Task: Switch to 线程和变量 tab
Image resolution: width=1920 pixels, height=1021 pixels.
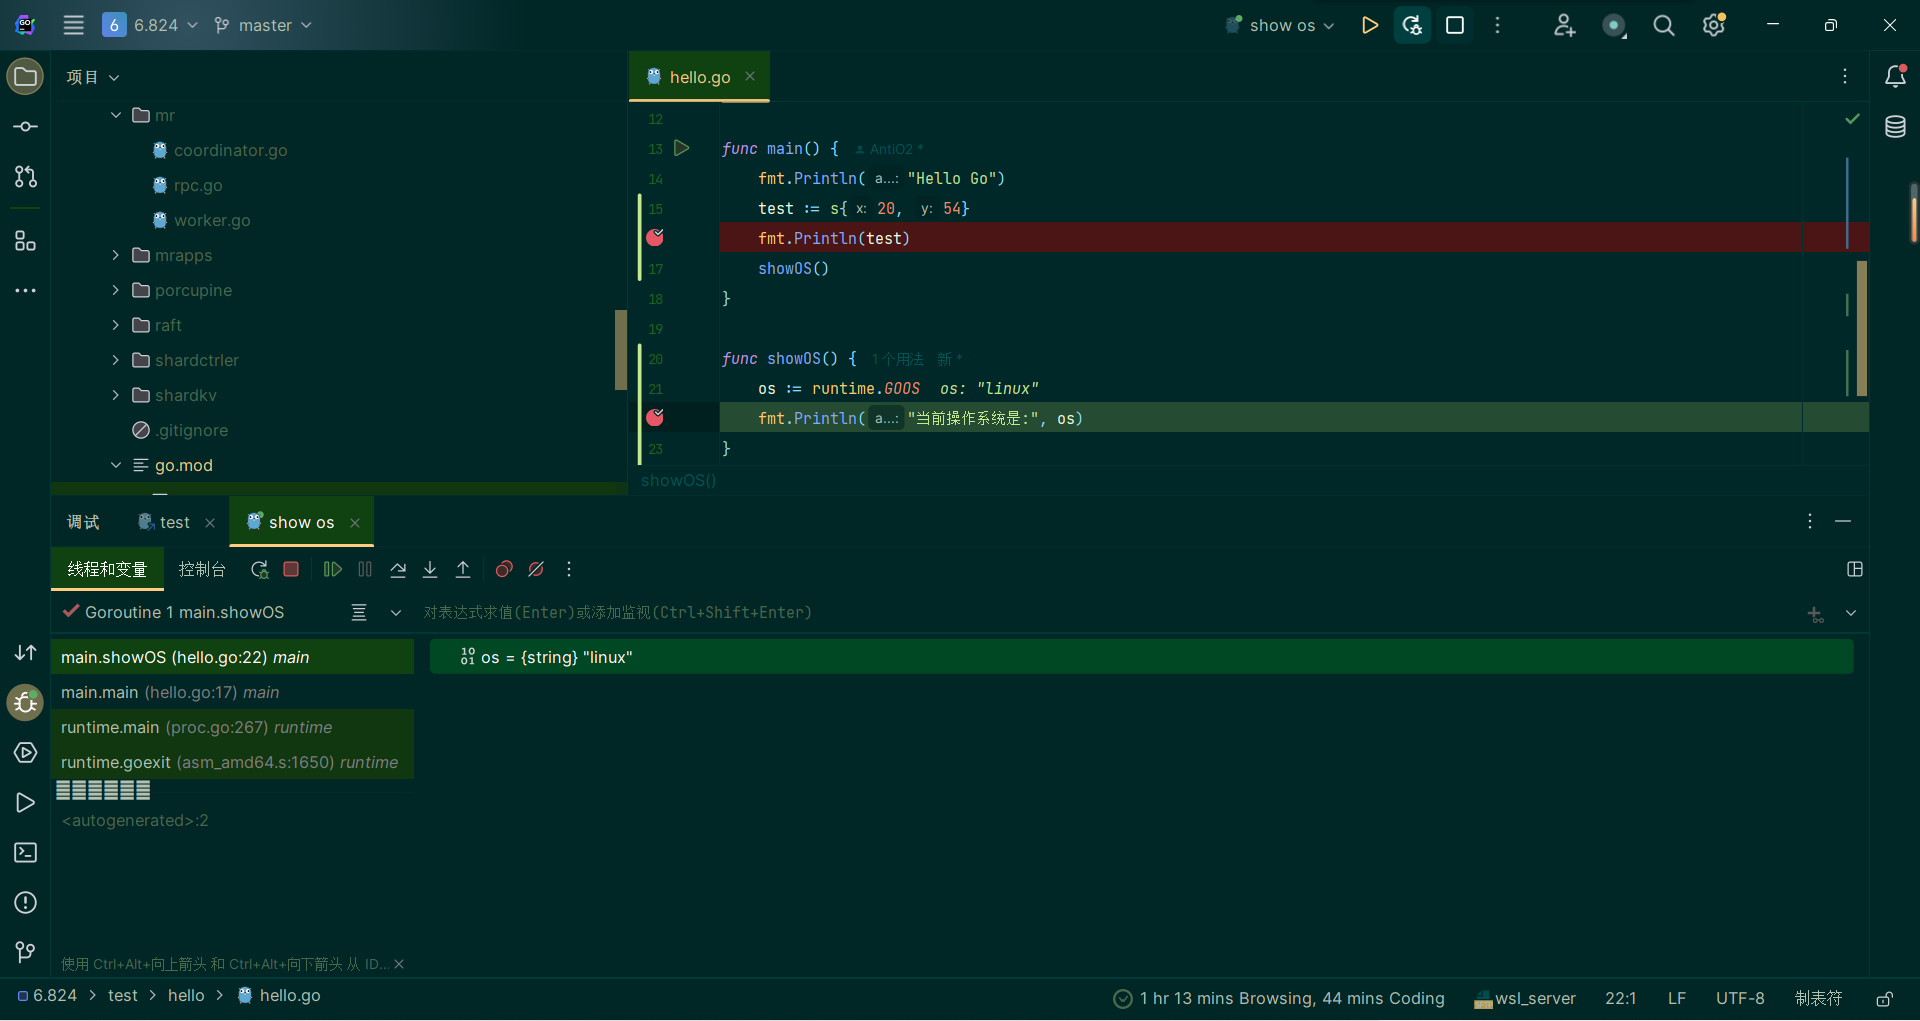Action: tap(107, 569)
